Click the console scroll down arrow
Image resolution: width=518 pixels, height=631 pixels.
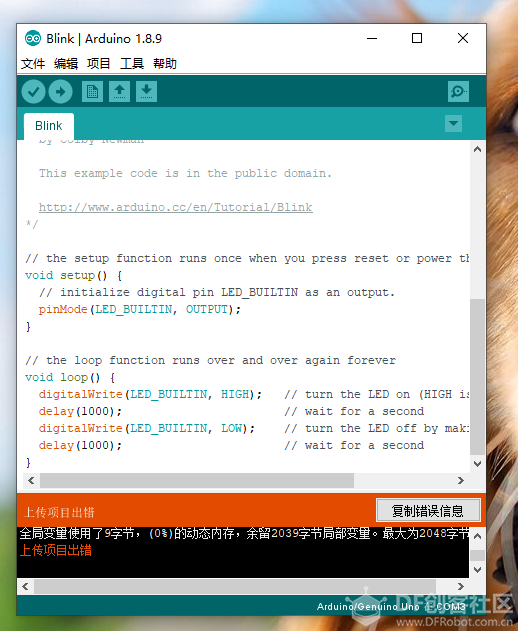coord(477,570)
